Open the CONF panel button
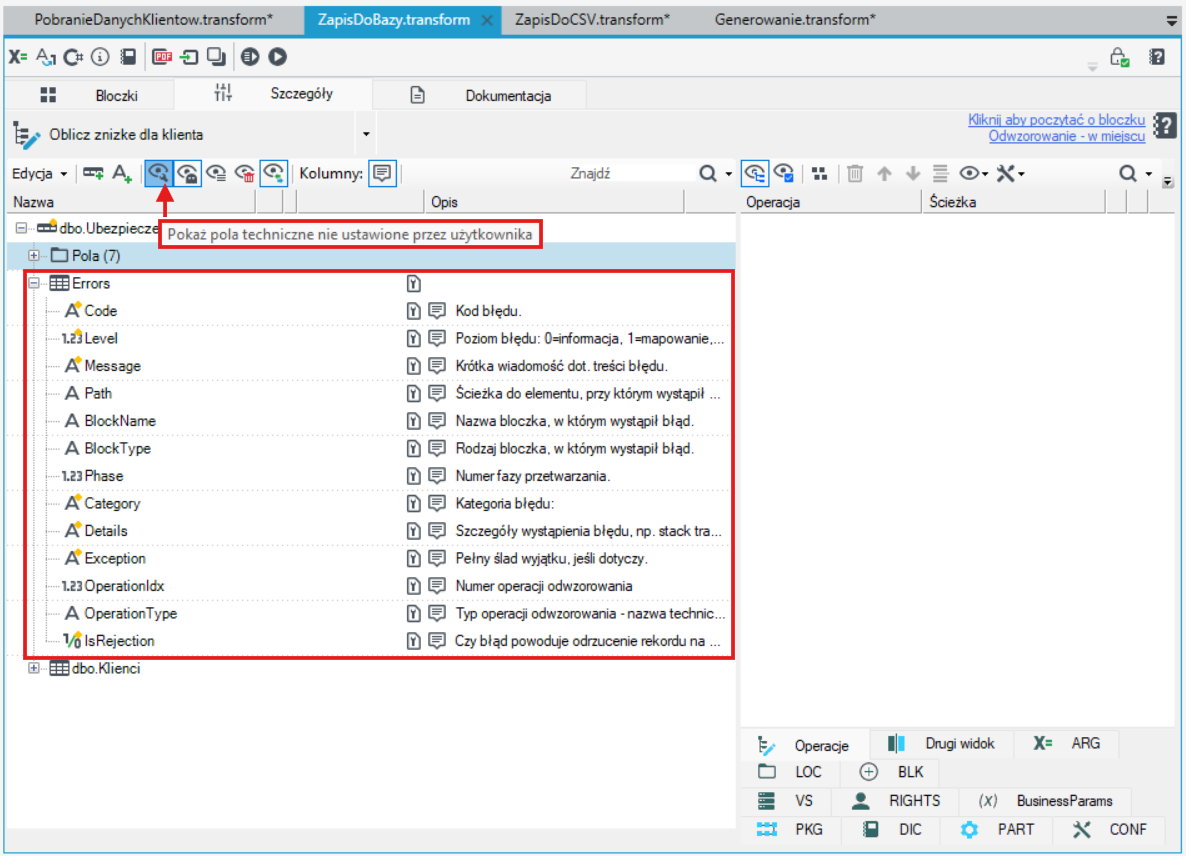Screen dimensions: 1186x856 point(1110,830)
